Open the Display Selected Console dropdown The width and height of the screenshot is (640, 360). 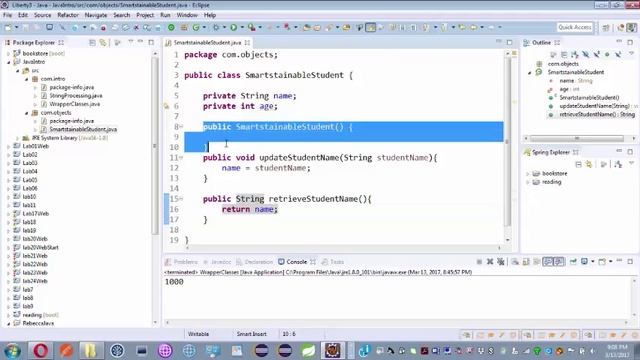[593, 262]
